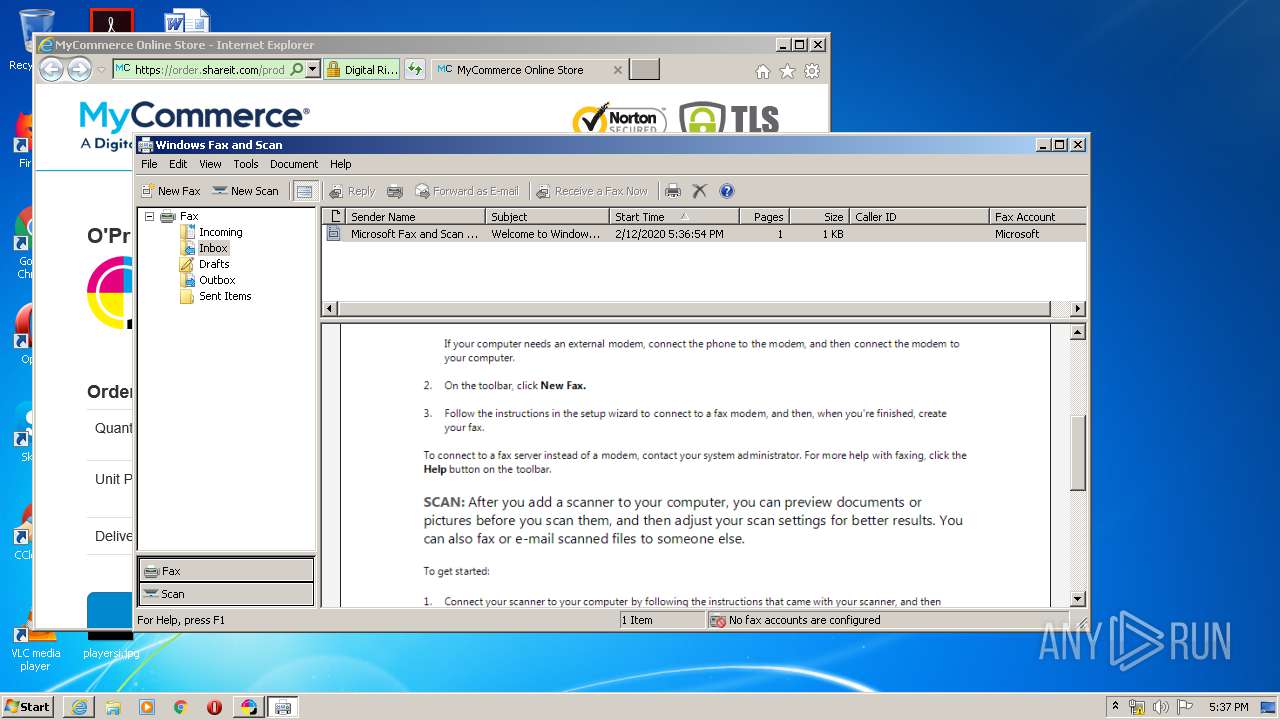This screenshot has width=1280, height=720.
Task: Open the File menu
Action: (x=149, y=164)
